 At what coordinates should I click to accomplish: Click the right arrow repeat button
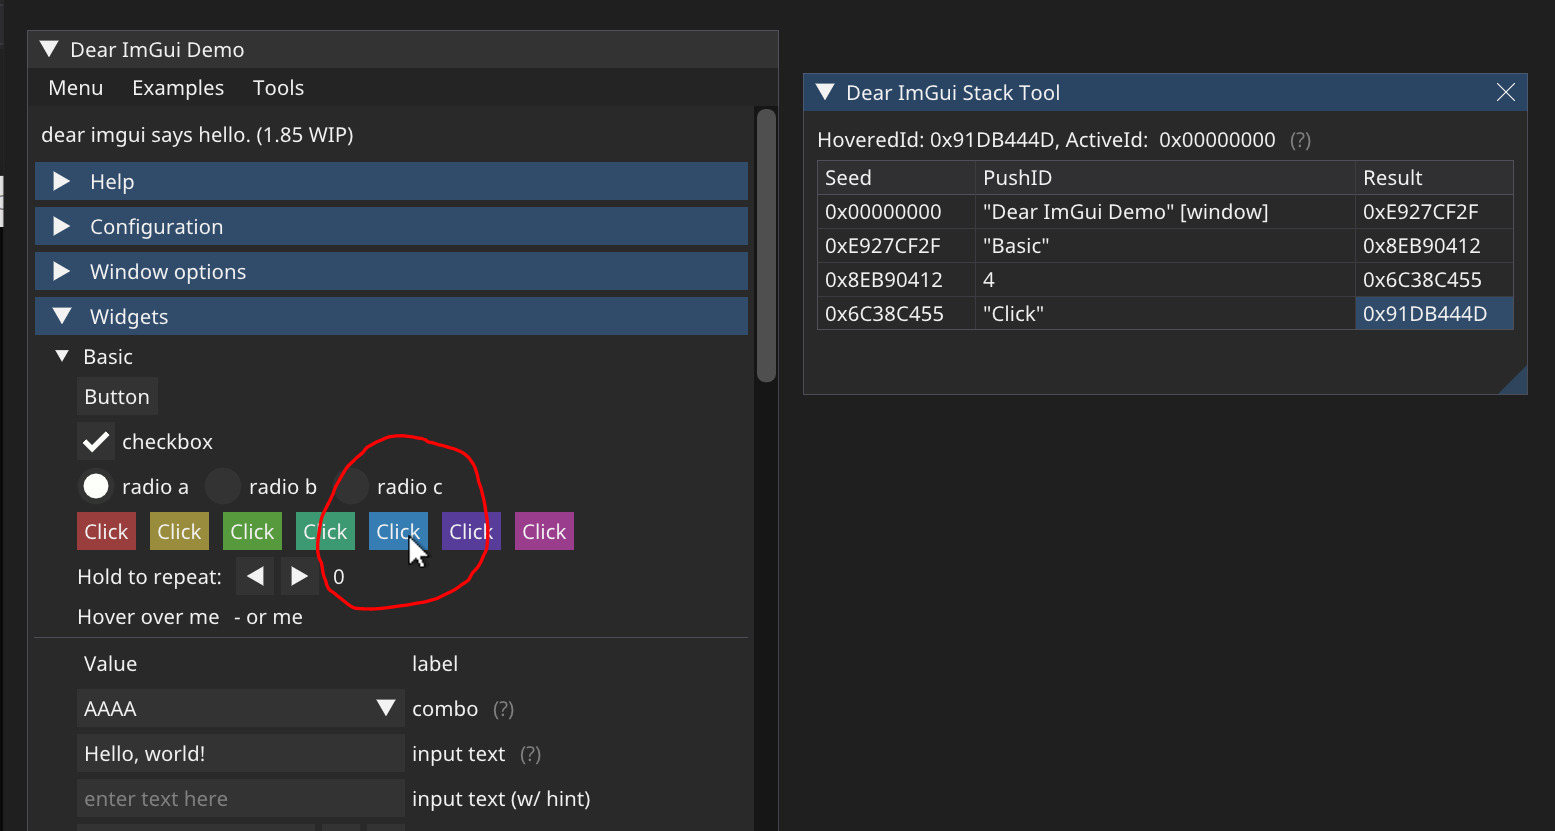pos(299,576)
